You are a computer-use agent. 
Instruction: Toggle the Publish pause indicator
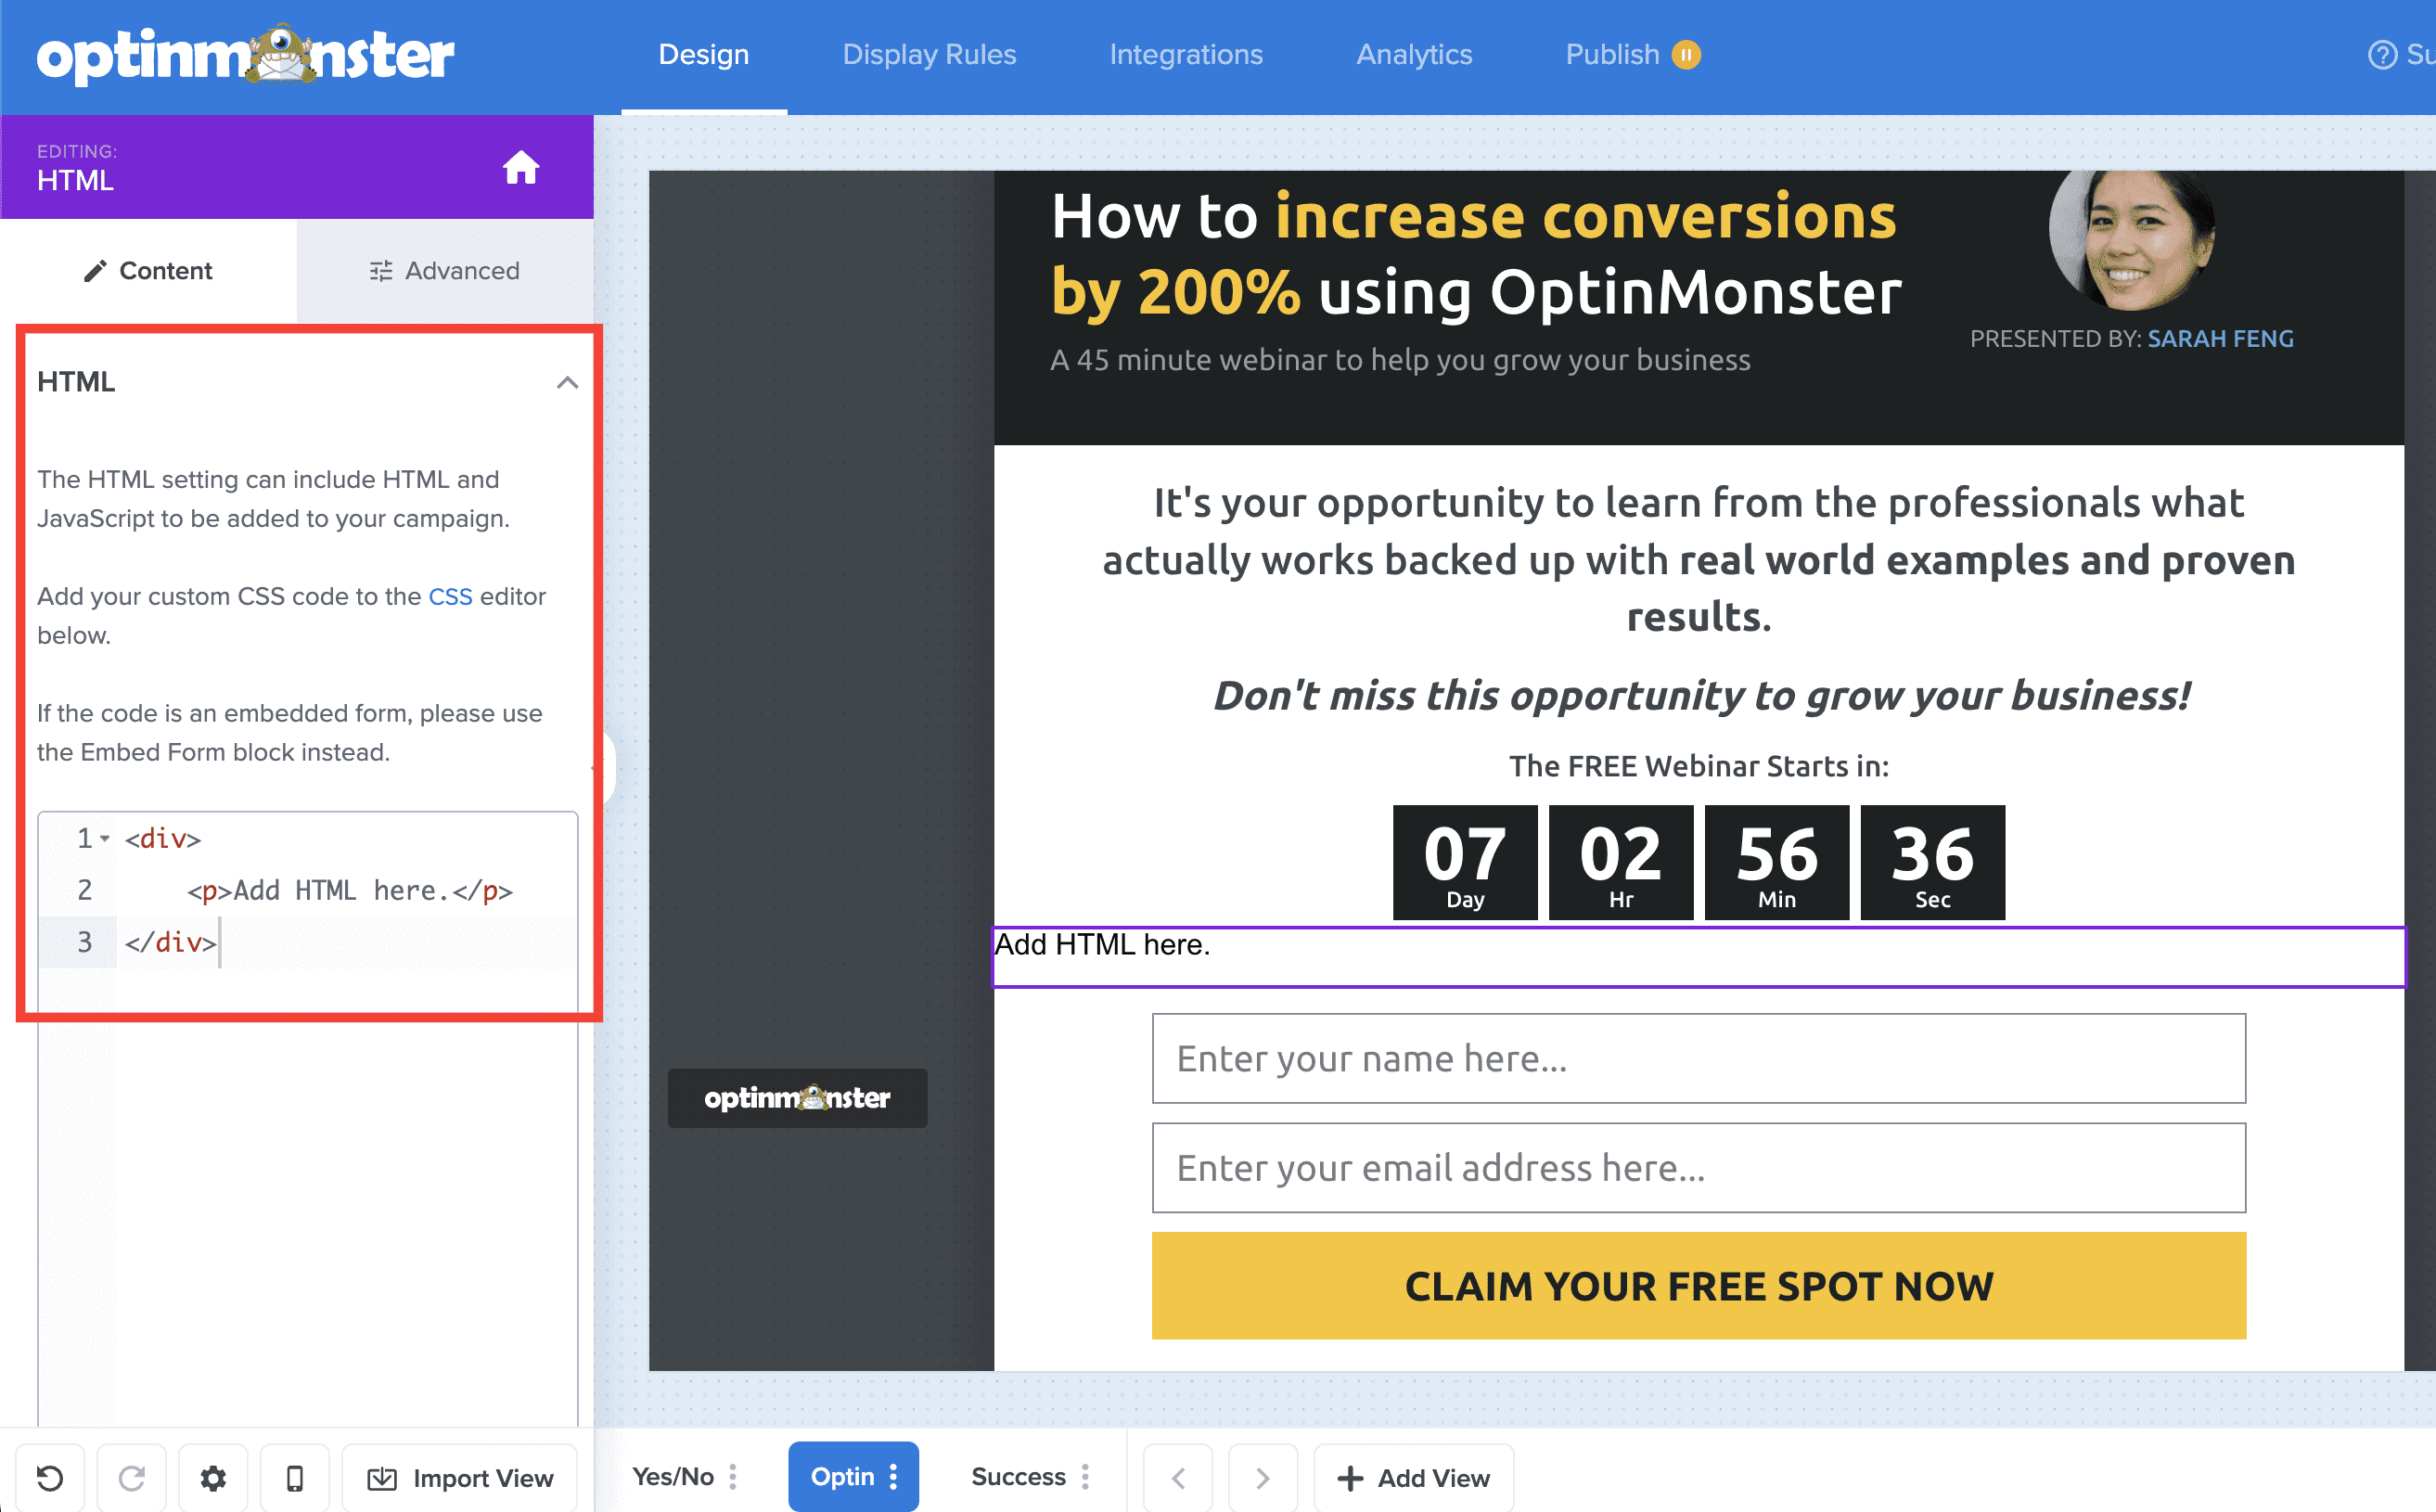(1687, 55)
